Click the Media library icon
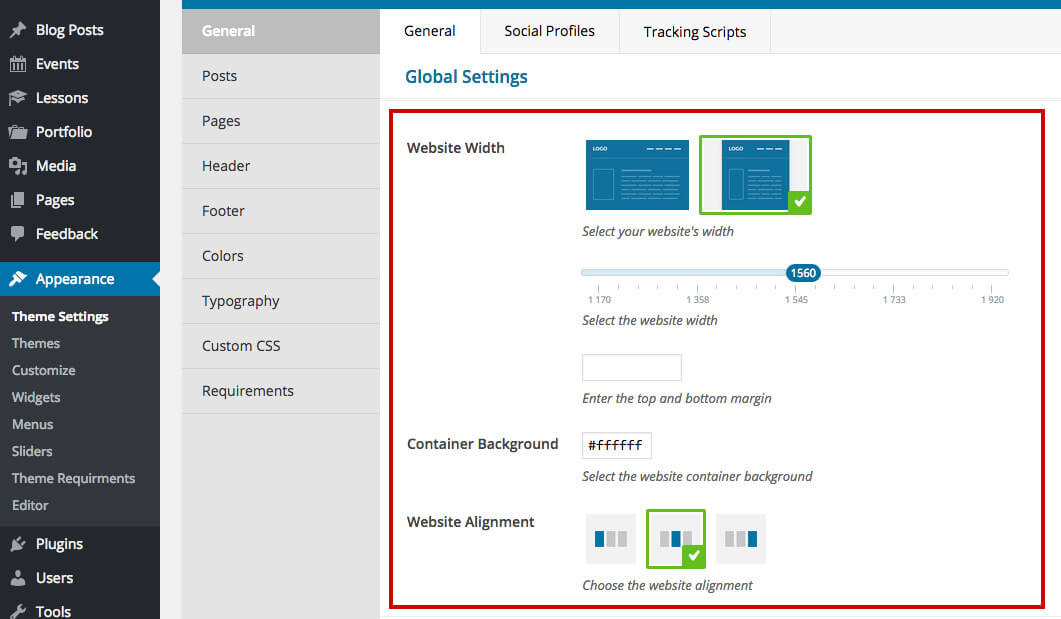Screen dimensions: 1061x619 click(18, 166)
